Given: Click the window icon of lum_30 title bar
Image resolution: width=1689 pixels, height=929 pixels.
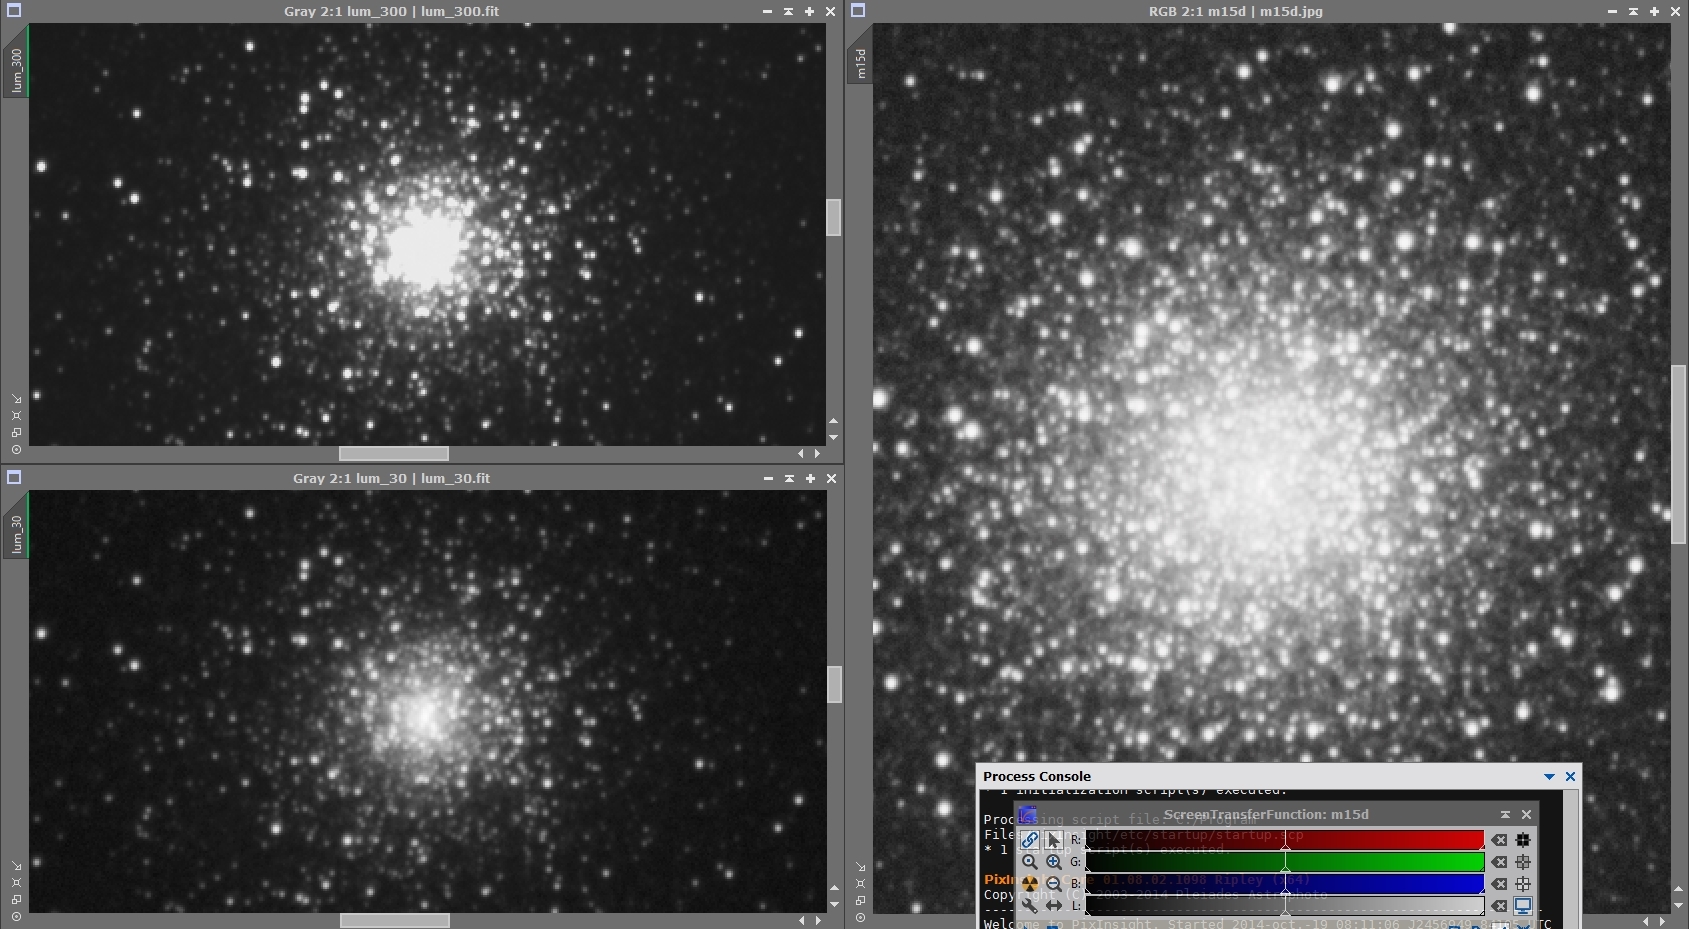Looking at the screenshot, I should click(14, 478).
